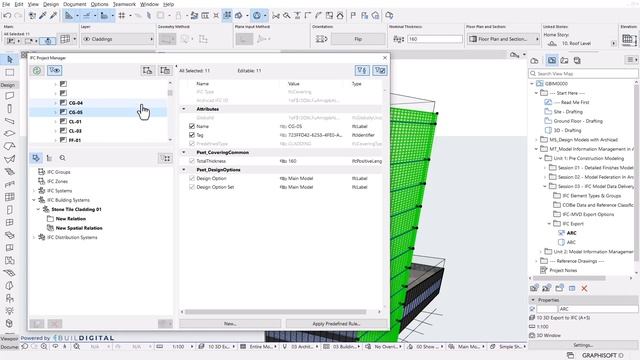Select Stone Tile Cladding 01 system
The image size is (640, 360).
pos(76,209)
